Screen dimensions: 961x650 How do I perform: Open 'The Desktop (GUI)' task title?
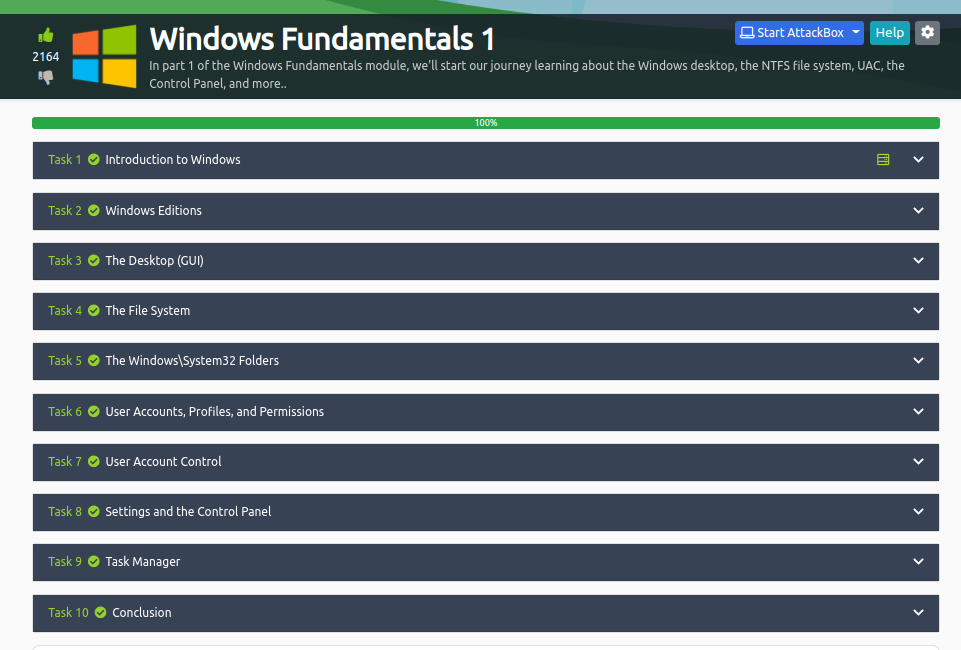[154, 261]
